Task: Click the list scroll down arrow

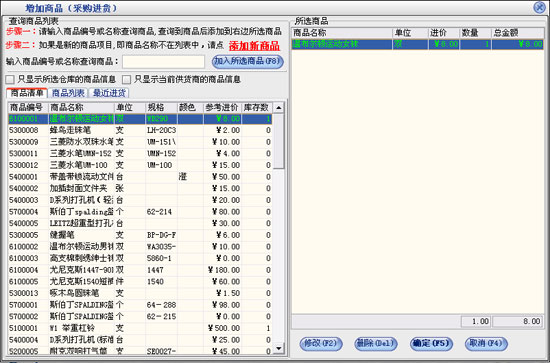Action: (x=279, y=348)
